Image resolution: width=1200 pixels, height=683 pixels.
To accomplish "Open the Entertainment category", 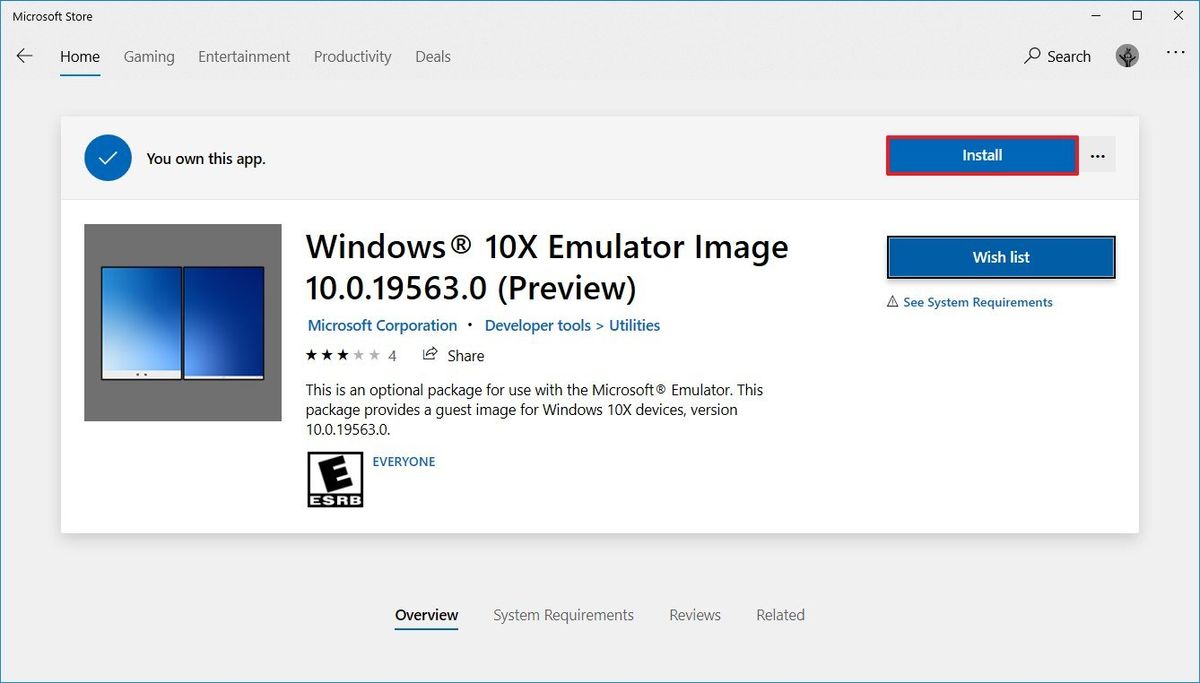I will (243, 56).
